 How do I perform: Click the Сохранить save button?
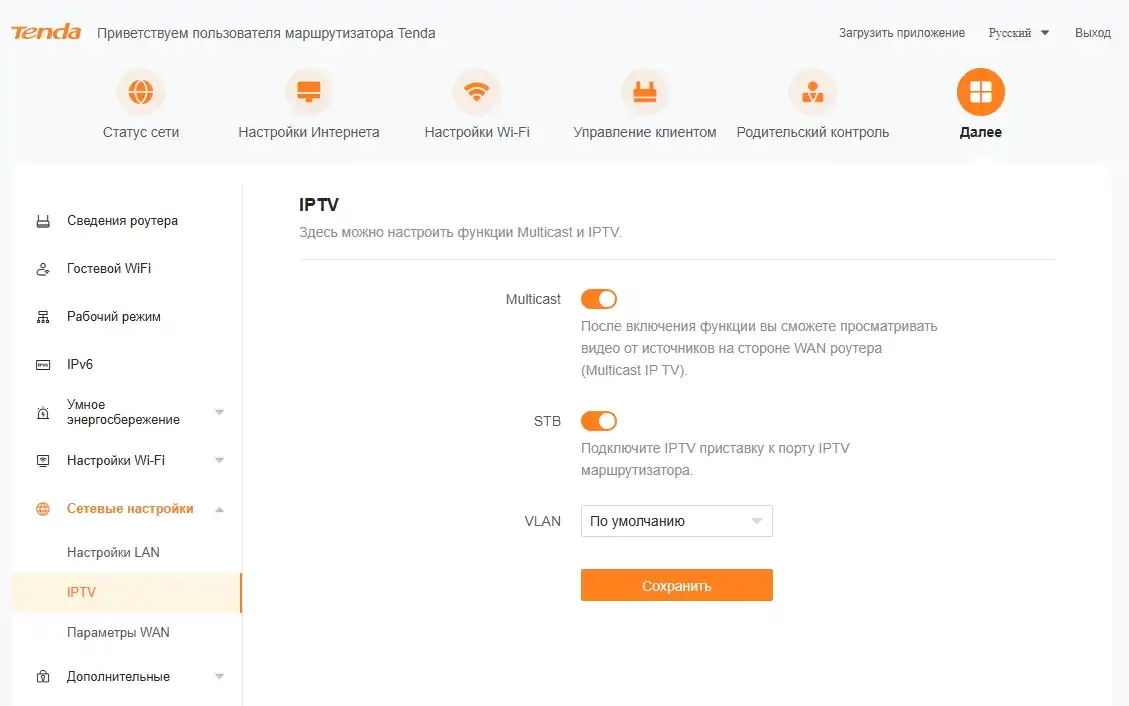[676, 585]
